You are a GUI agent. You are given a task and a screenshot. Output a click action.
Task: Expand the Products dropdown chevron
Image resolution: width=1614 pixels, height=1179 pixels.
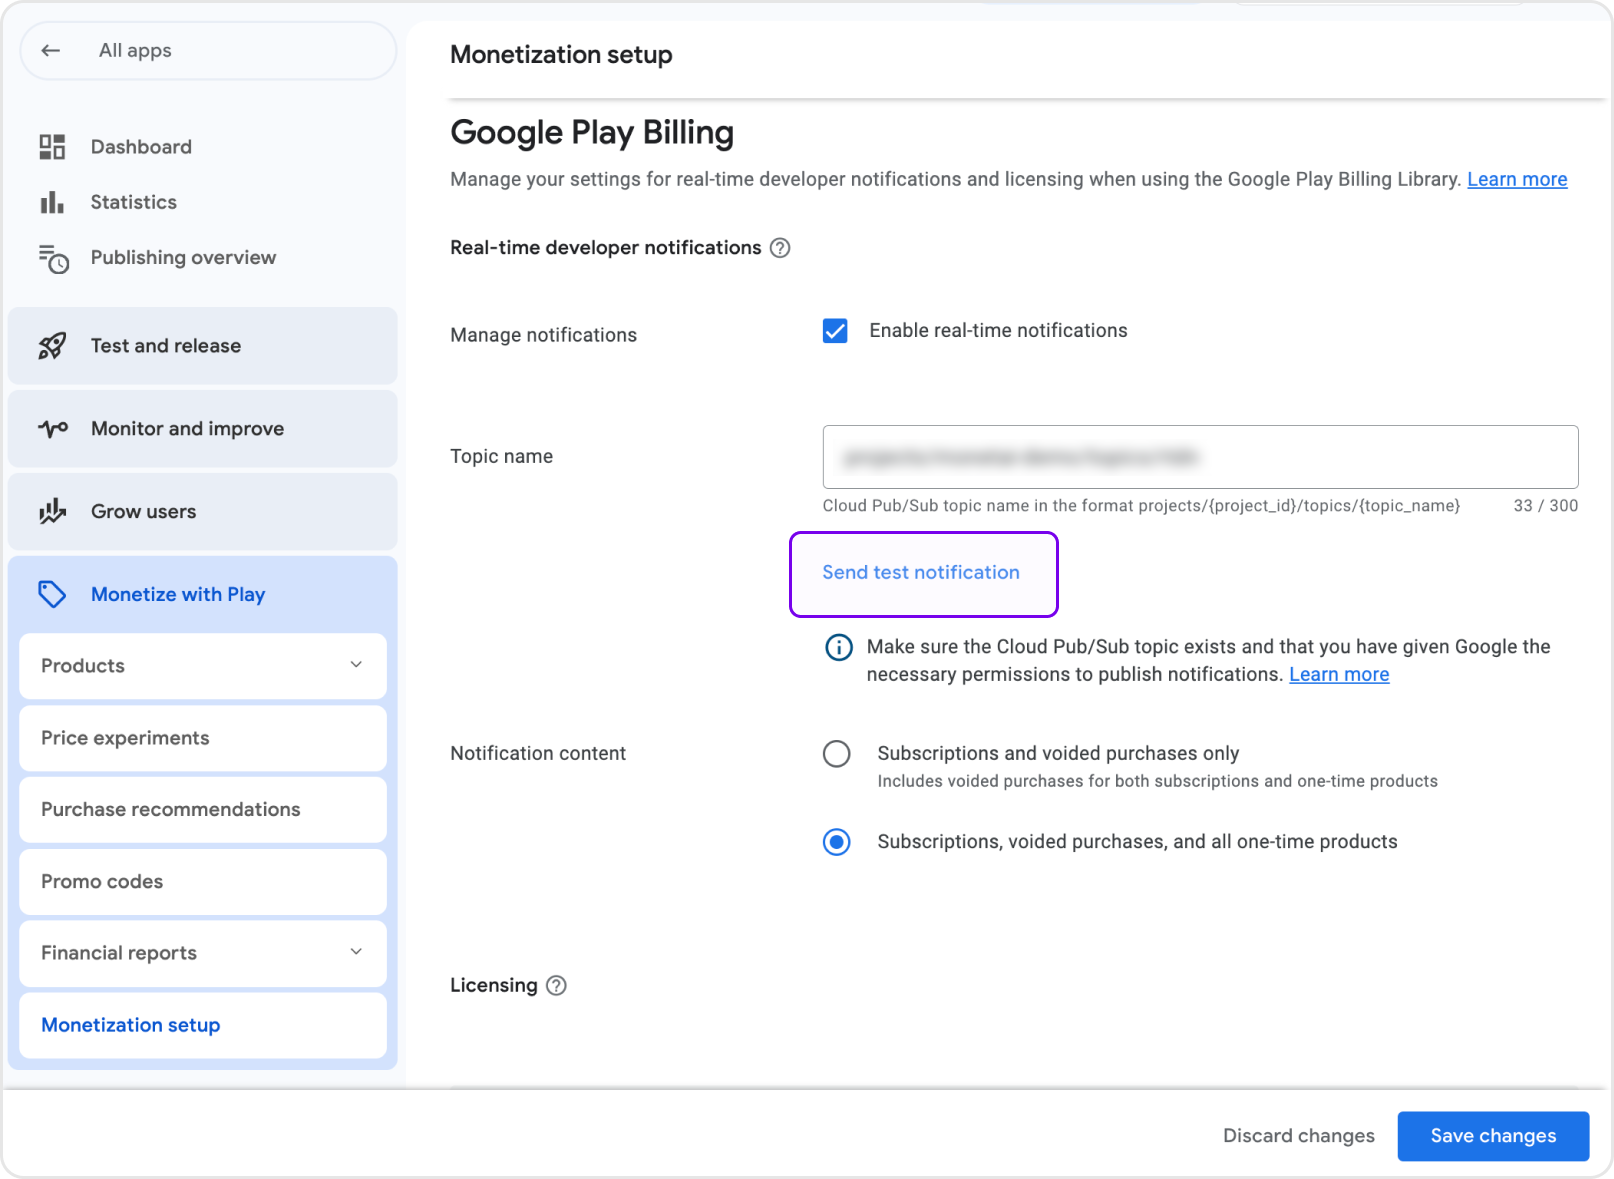[356, 665]
